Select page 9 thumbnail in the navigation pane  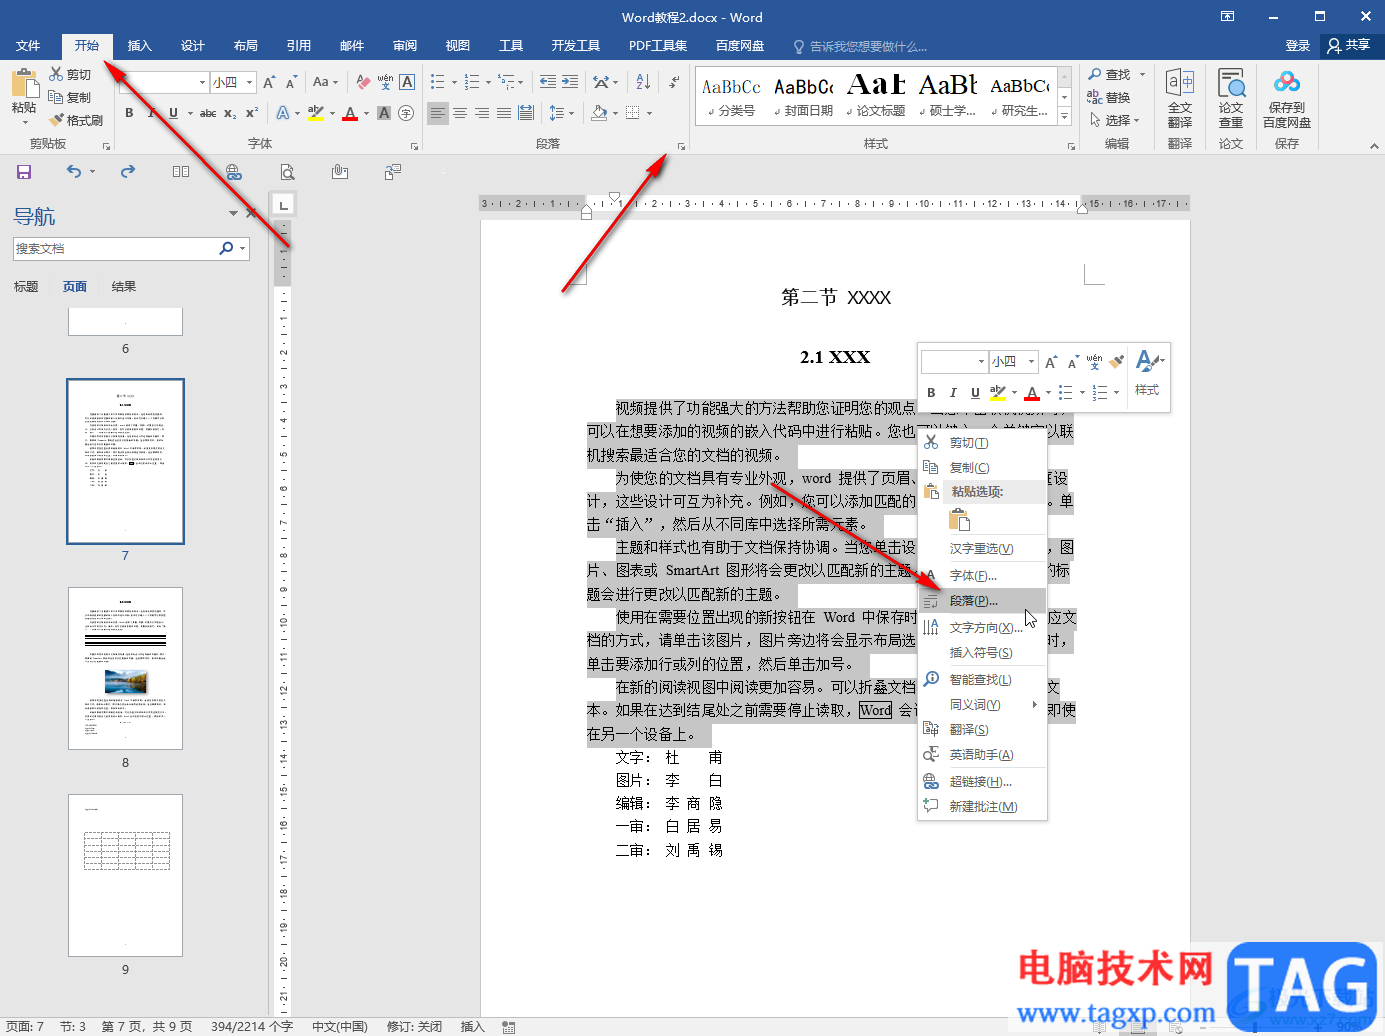click(125, 875)
